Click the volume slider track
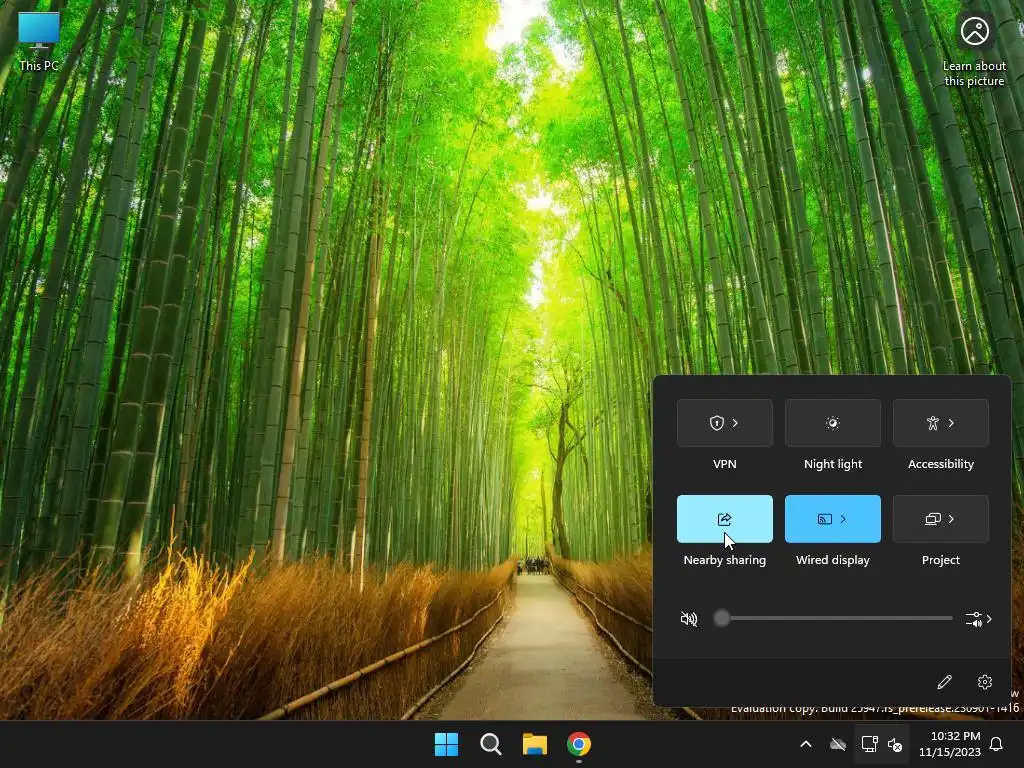Screen dimensions: 1024x768 click(x=833, y=618)
